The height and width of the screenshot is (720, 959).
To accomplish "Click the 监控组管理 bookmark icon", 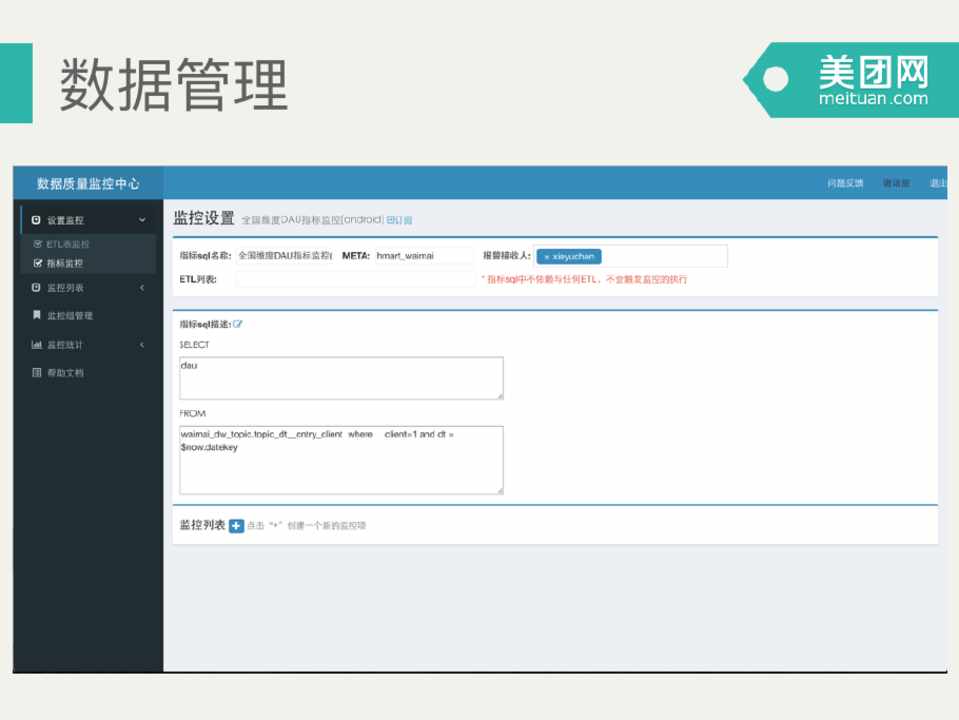I will tap(37, 315).
